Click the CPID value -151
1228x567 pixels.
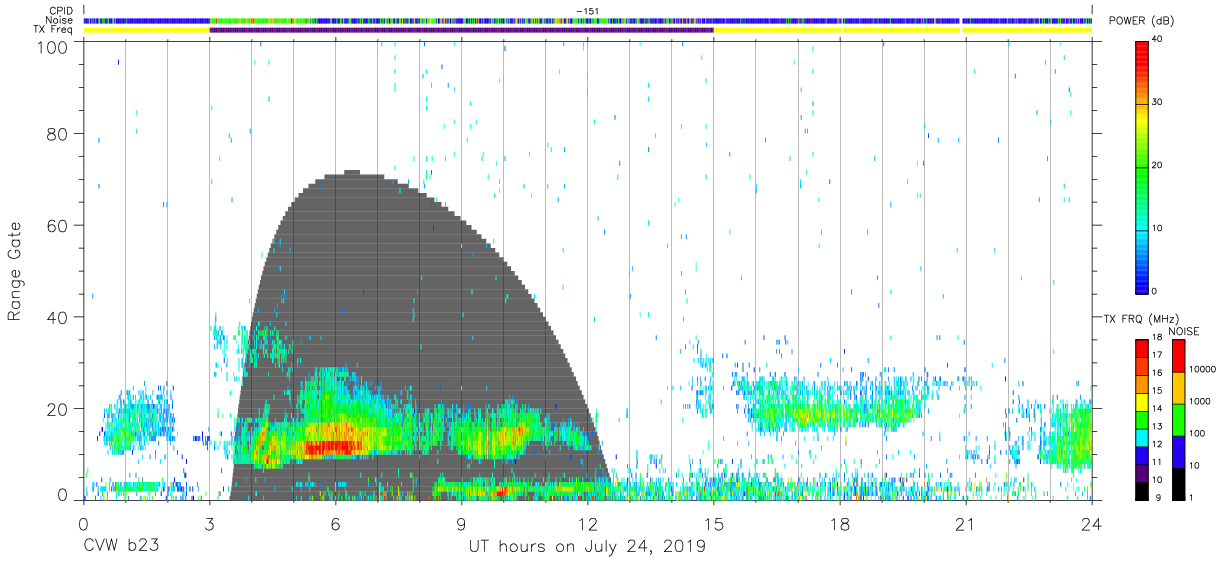coord(587,11)
